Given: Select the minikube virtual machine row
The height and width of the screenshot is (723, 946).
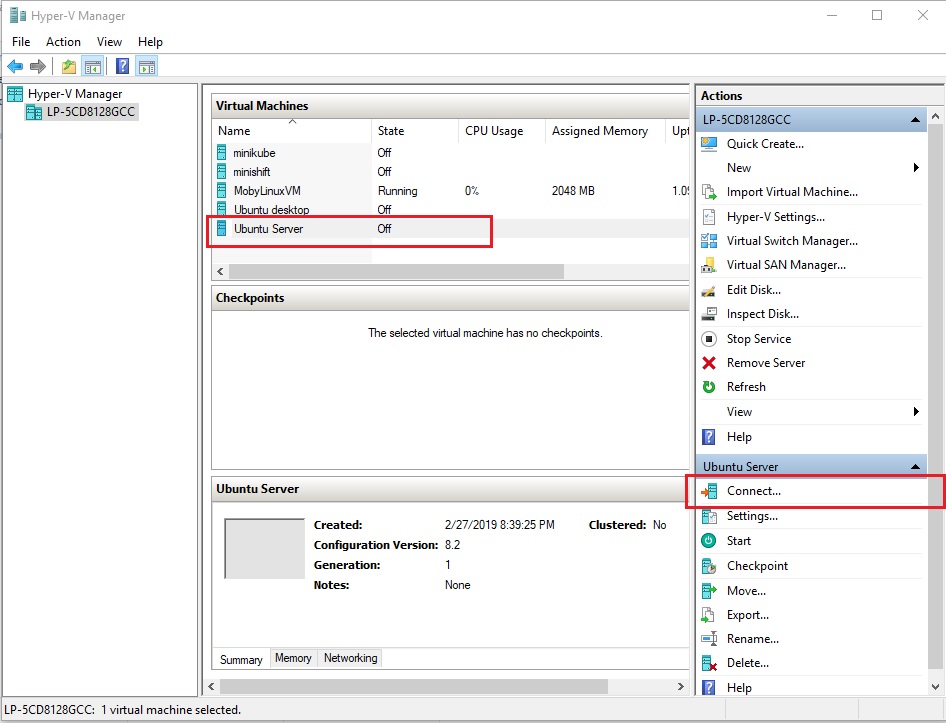Looking at the screenshot, I should click(449, 153).
